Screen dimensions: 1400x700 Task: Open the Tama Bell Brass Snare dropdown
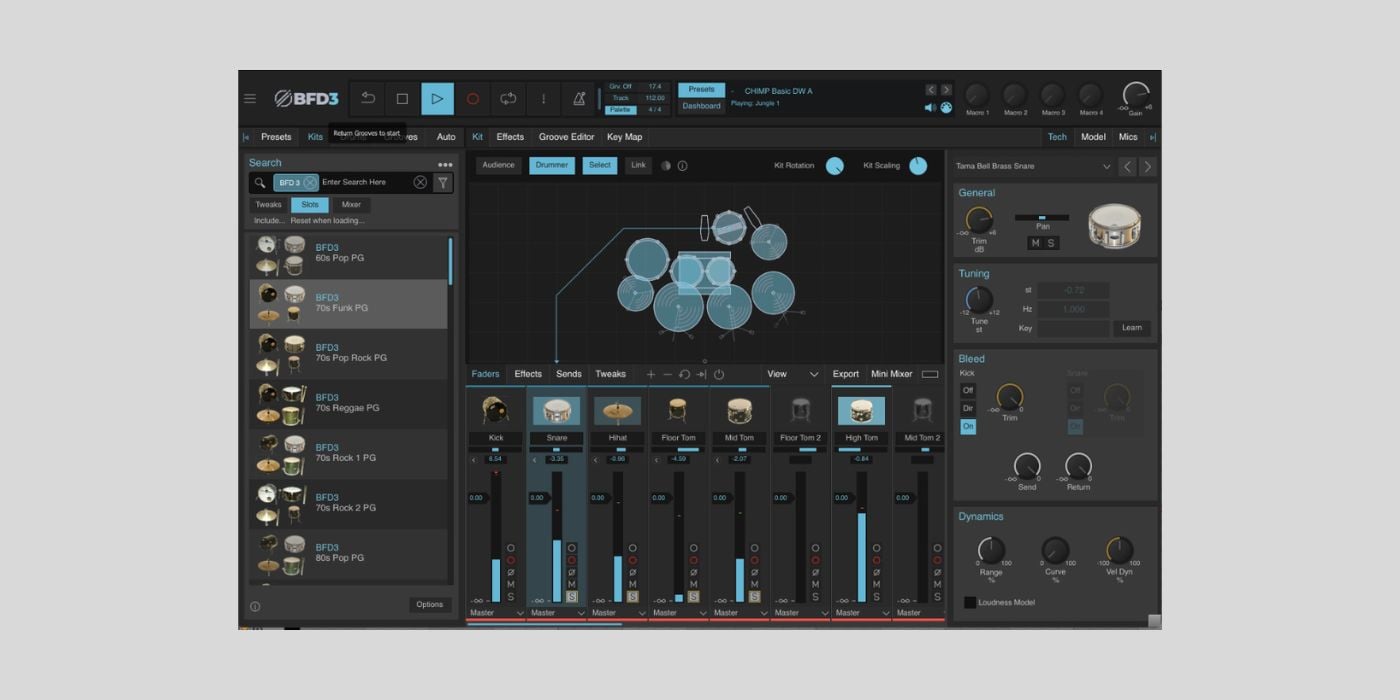click(1106, 167)
